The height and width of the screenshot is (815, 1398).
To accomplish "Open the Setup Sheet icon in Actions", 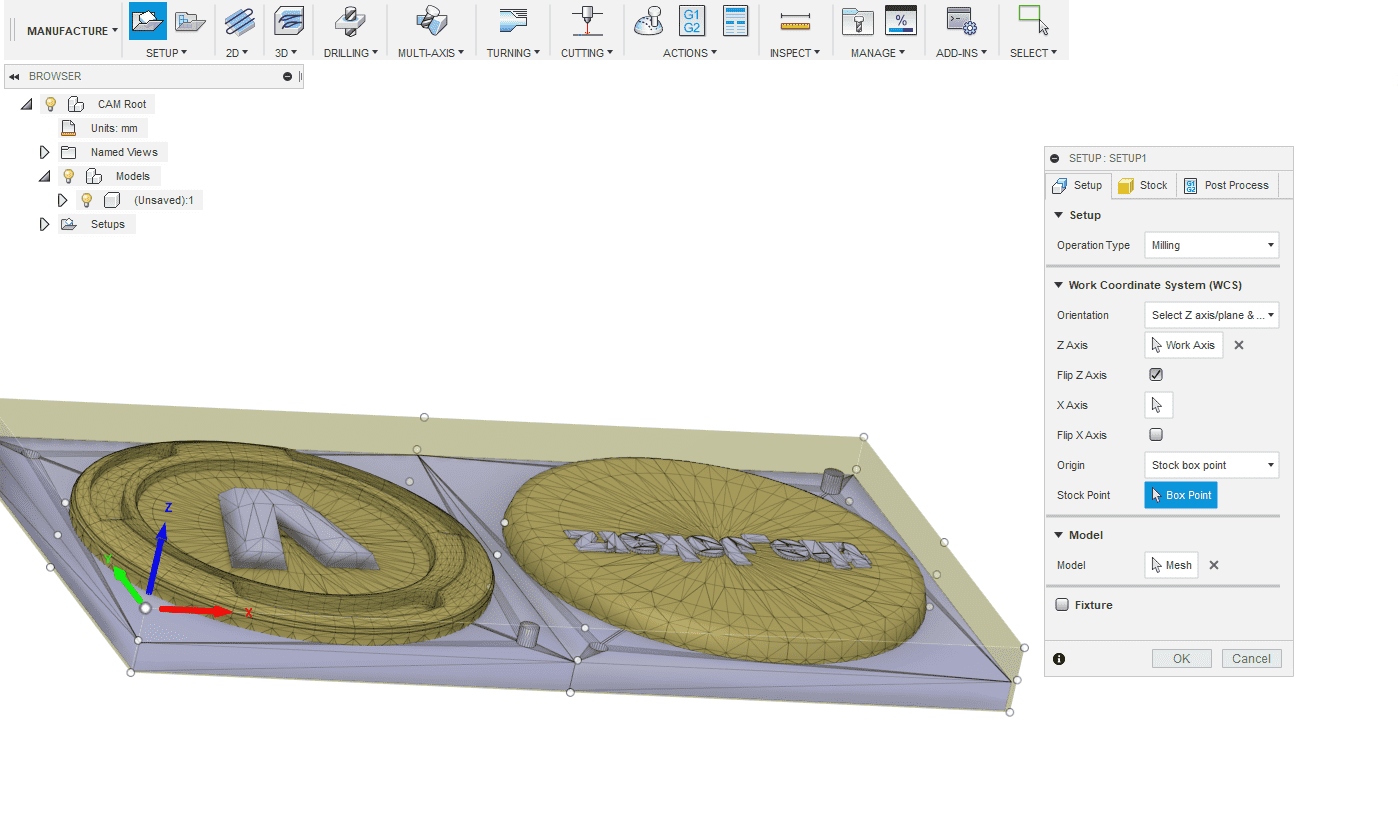I will click(x=735, y=20).
